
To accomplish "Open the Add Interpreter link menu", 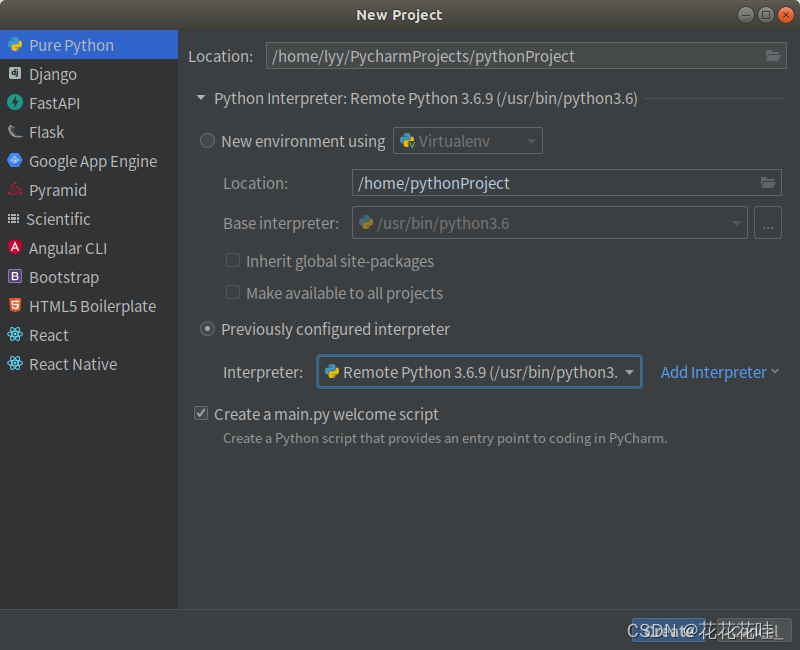I will point(720,372).
